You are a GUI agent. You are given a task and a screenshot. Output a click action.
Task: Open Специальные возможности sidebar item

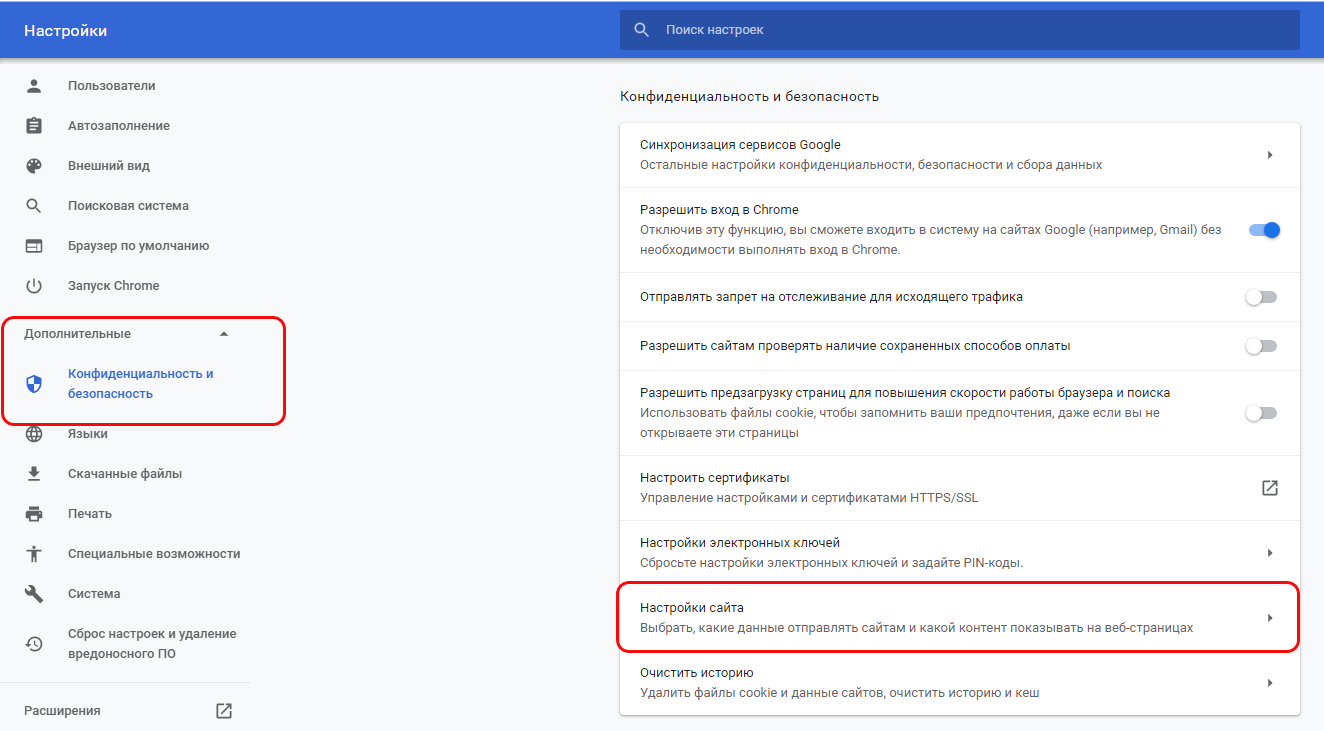coord(154,554)
